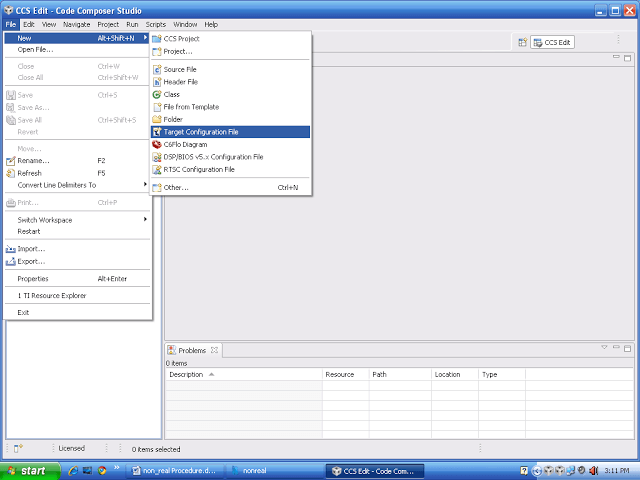Choose Exit in File menu
This screenshot has width=640, height=480.
78,313
